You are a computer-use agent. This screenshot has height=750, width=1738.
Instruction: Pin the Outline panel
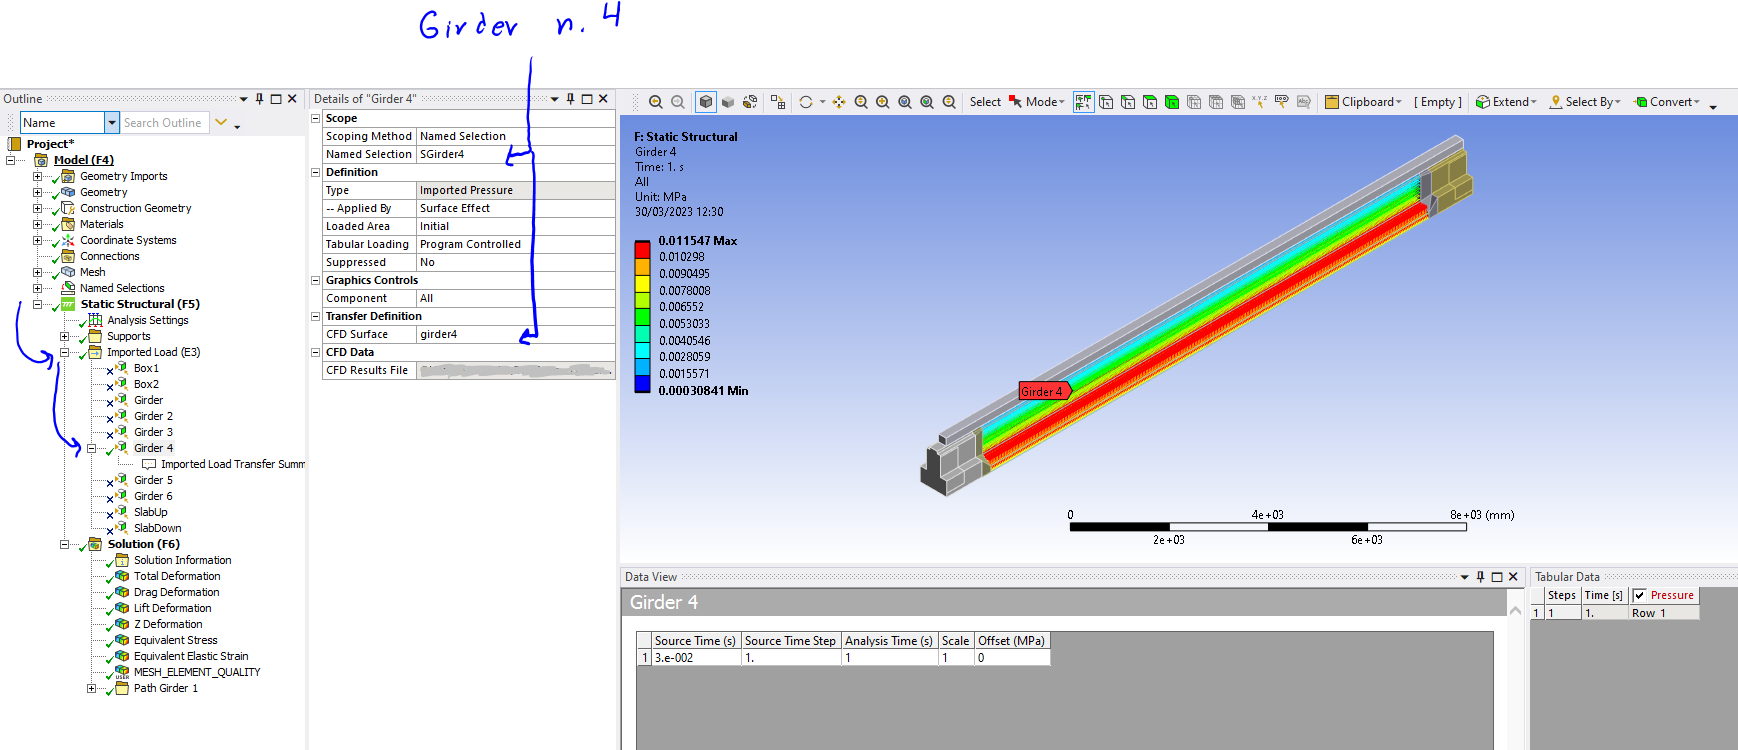(x=260, y=99)
